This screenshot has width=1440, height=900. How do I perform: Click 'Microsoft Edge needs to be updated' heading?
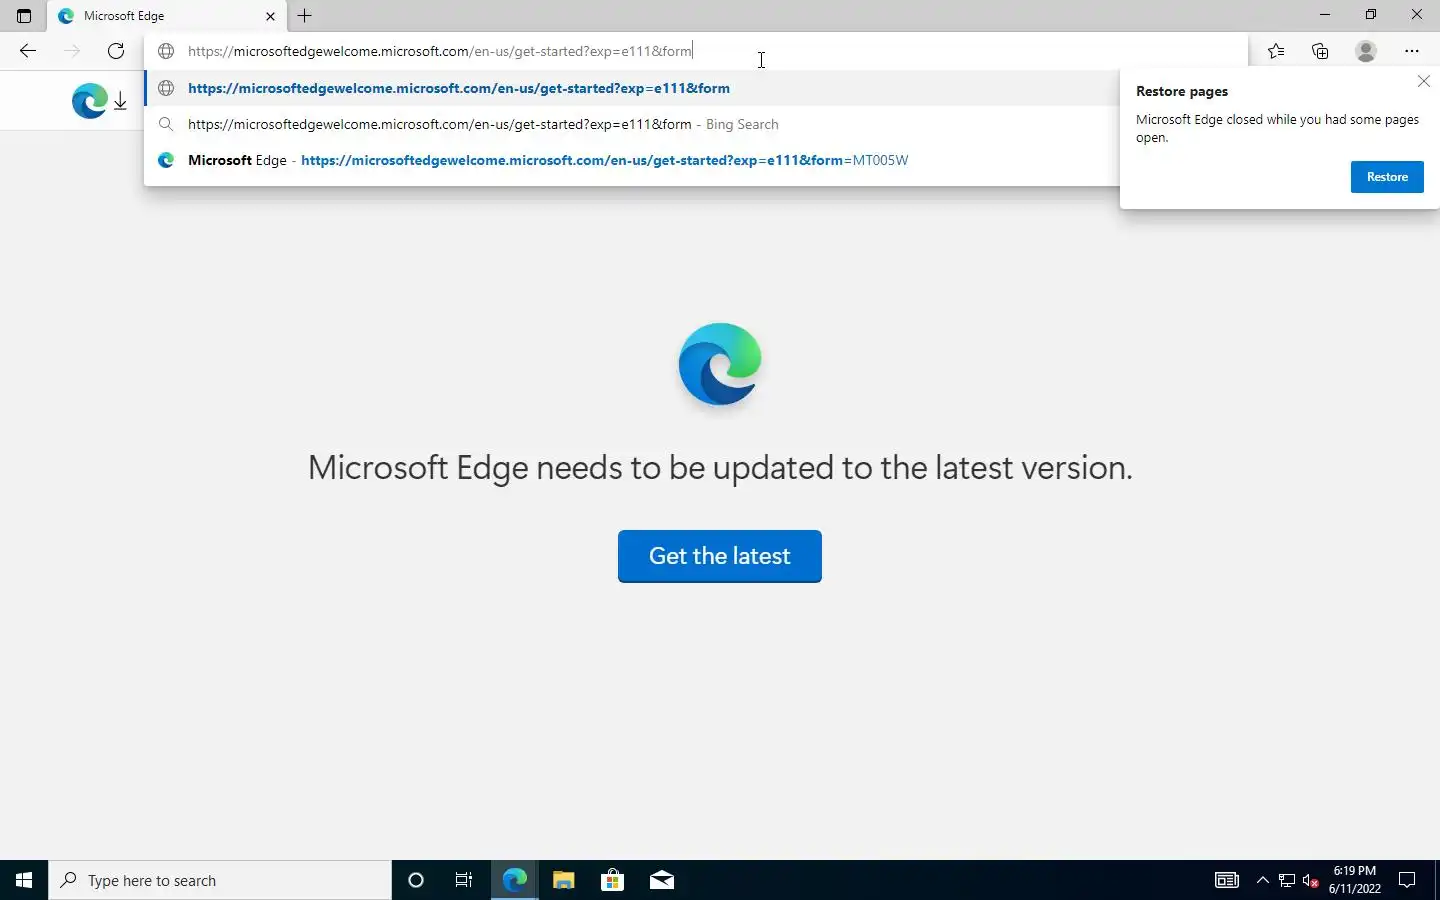(720, 467)
